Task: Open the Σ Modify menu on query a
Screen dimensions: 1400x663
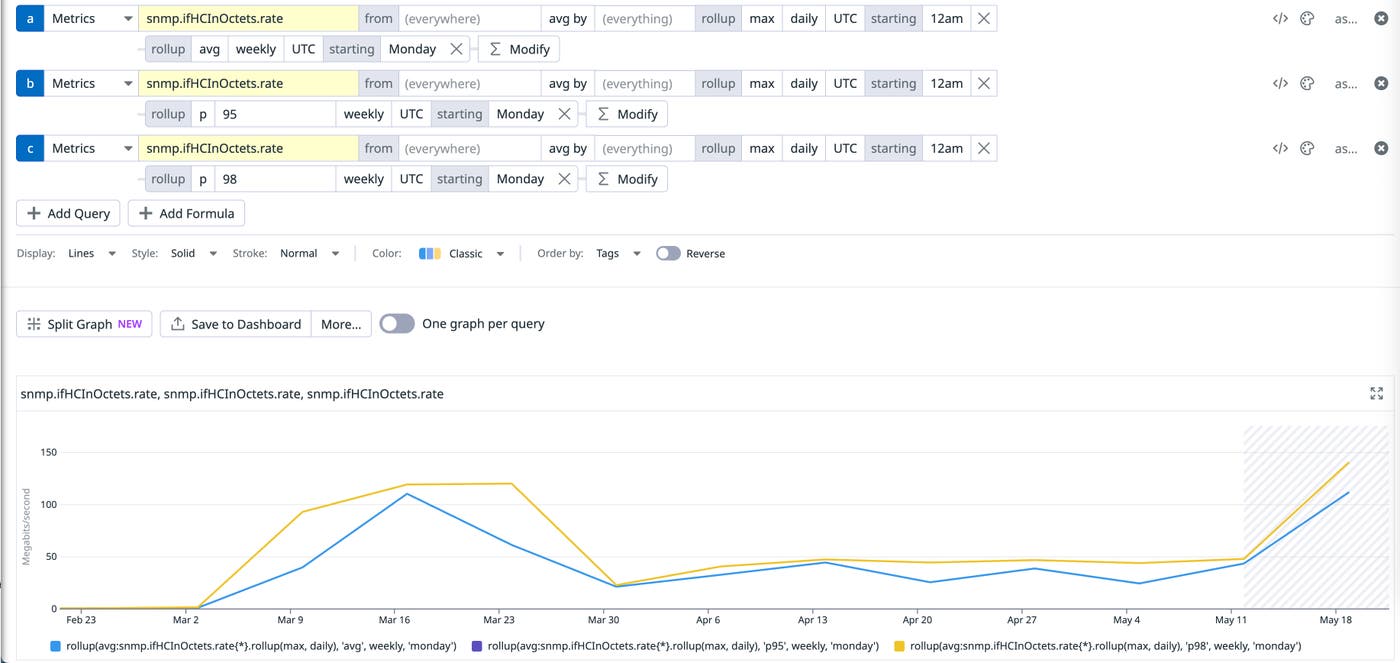Action: [518, 48]
